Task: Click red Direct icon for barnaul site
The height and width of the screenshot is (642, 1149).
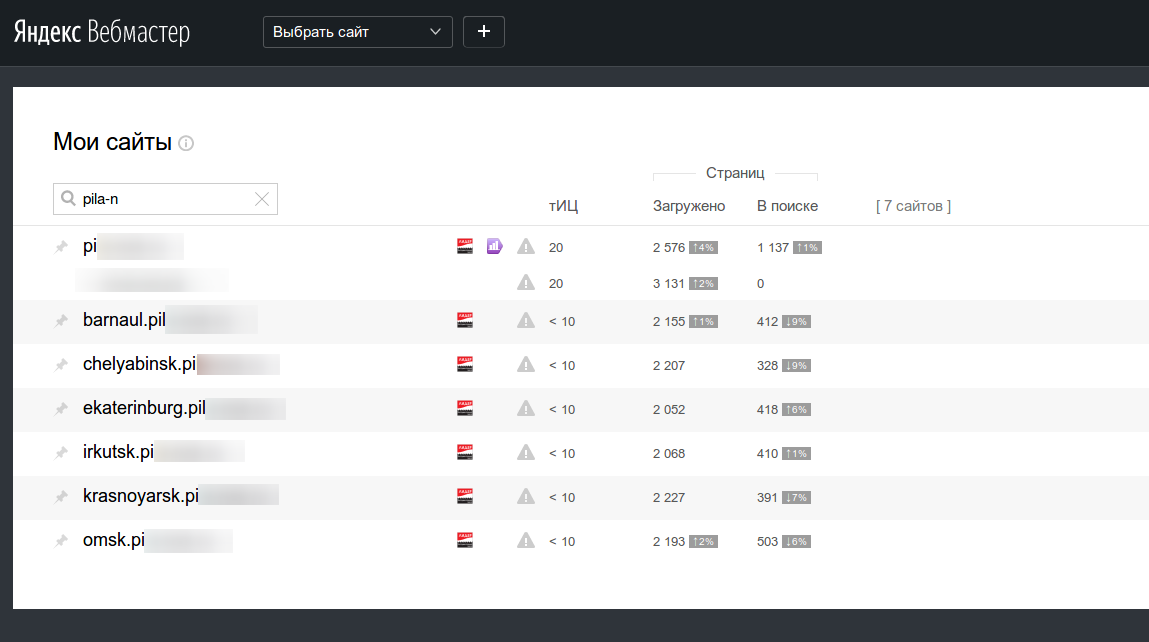Action: pos(464,321)
